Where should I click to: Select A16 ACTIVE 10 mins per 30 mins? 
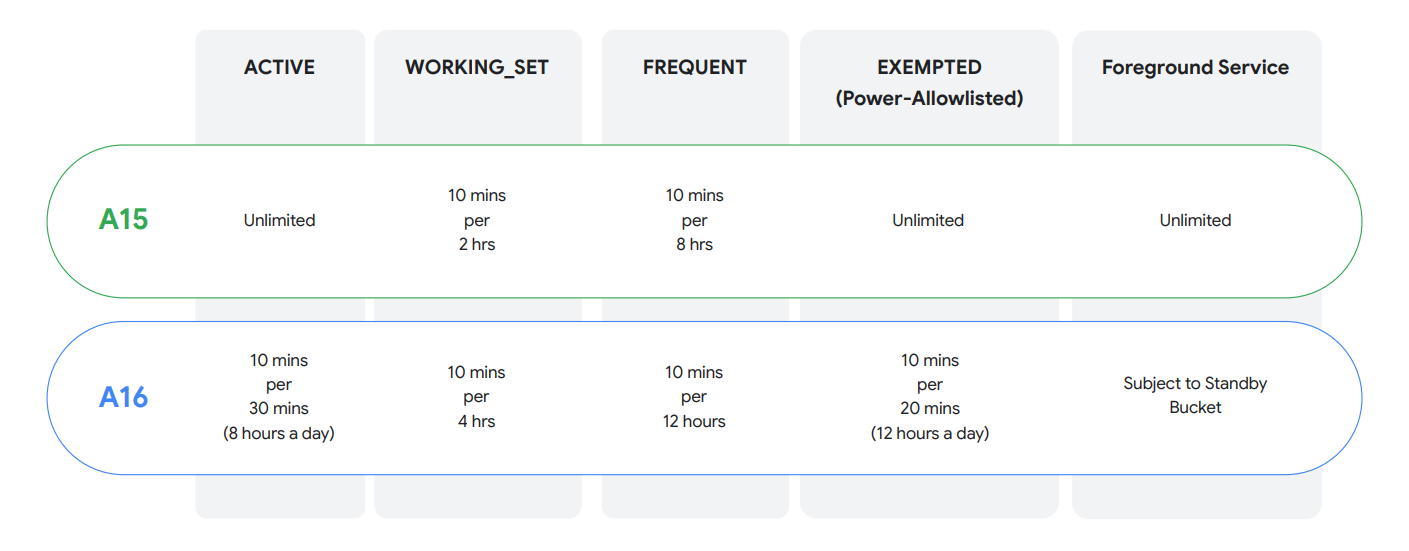[x=279, y=384]
